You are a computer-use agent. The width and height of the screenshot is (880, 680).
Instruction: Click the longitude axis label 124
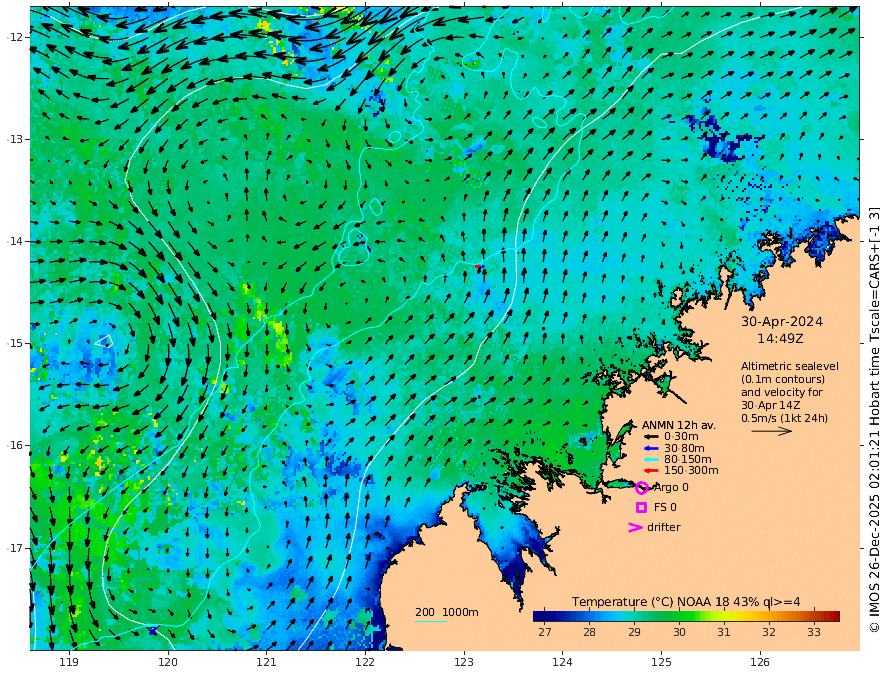point(563,662)
